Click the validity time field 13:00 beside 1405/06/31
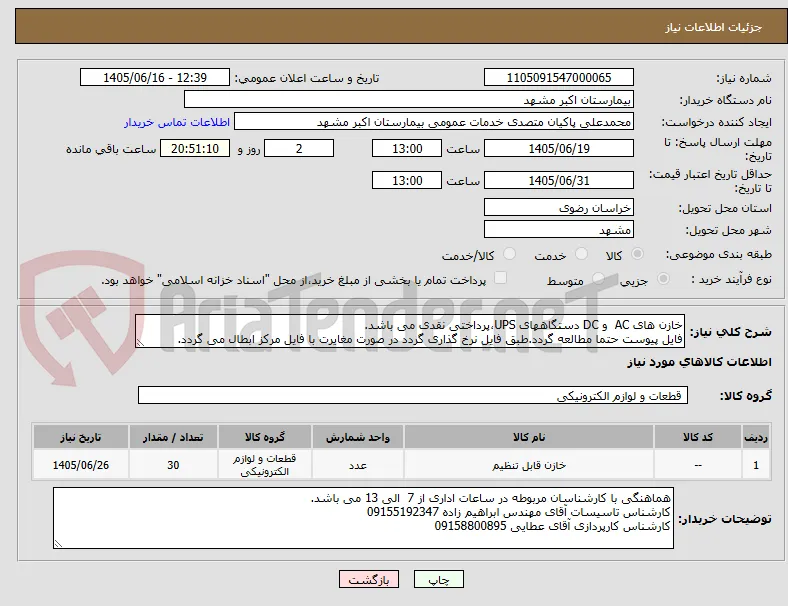The width and height of the screenshot is (788, 606). [x=407, y=180]
